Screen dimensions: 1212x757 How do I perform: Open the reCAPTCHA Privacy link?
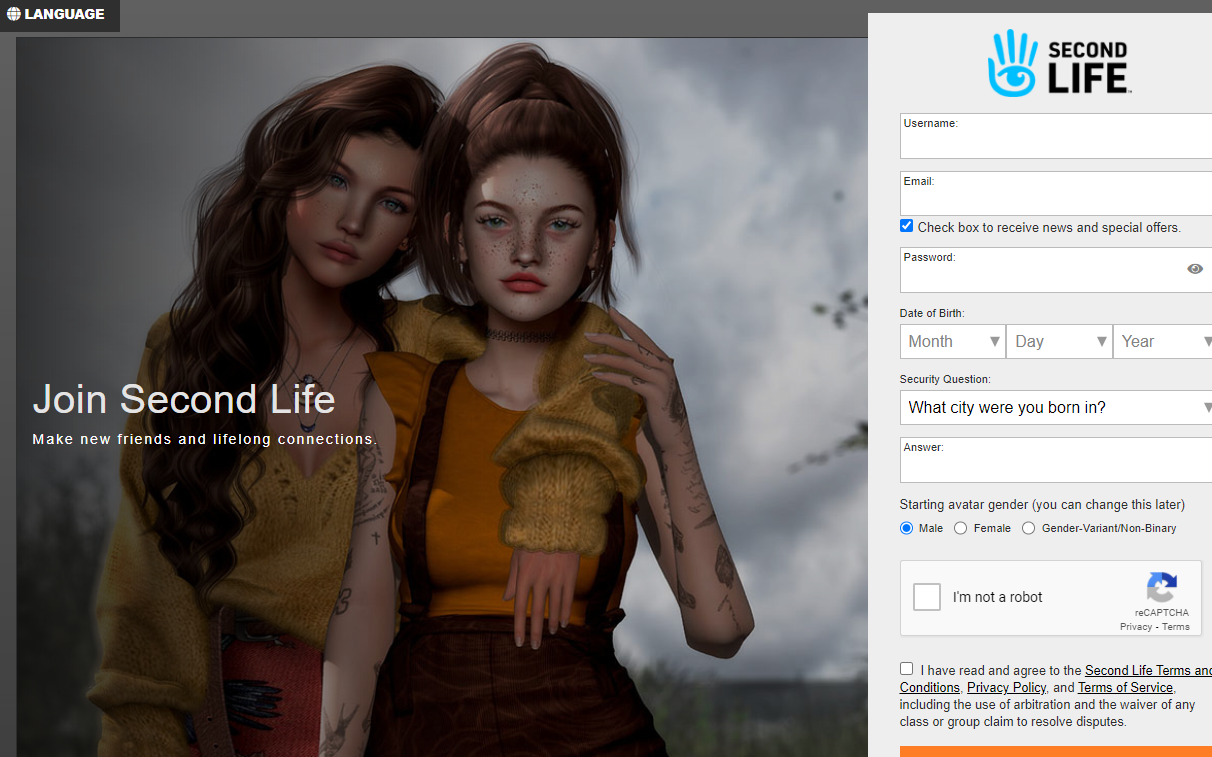pos(1136,627)
